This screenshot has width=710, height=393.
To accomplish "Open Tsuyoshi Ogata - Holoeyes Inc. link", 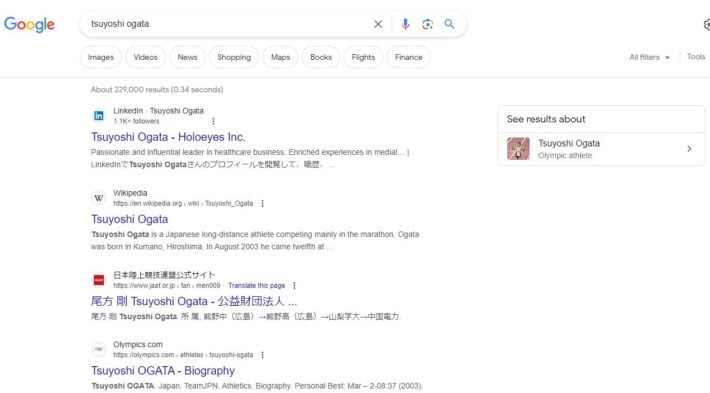I will tap(168, 137).
